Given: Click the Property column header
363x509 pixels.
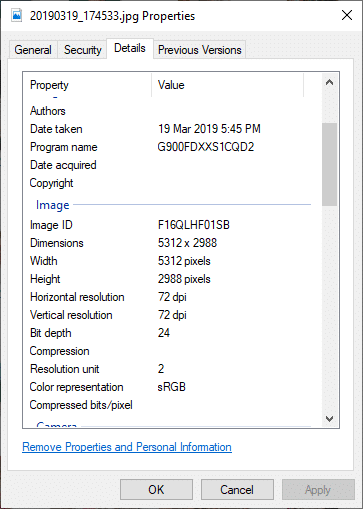Looking at the screenshot, I should [87, 85].
